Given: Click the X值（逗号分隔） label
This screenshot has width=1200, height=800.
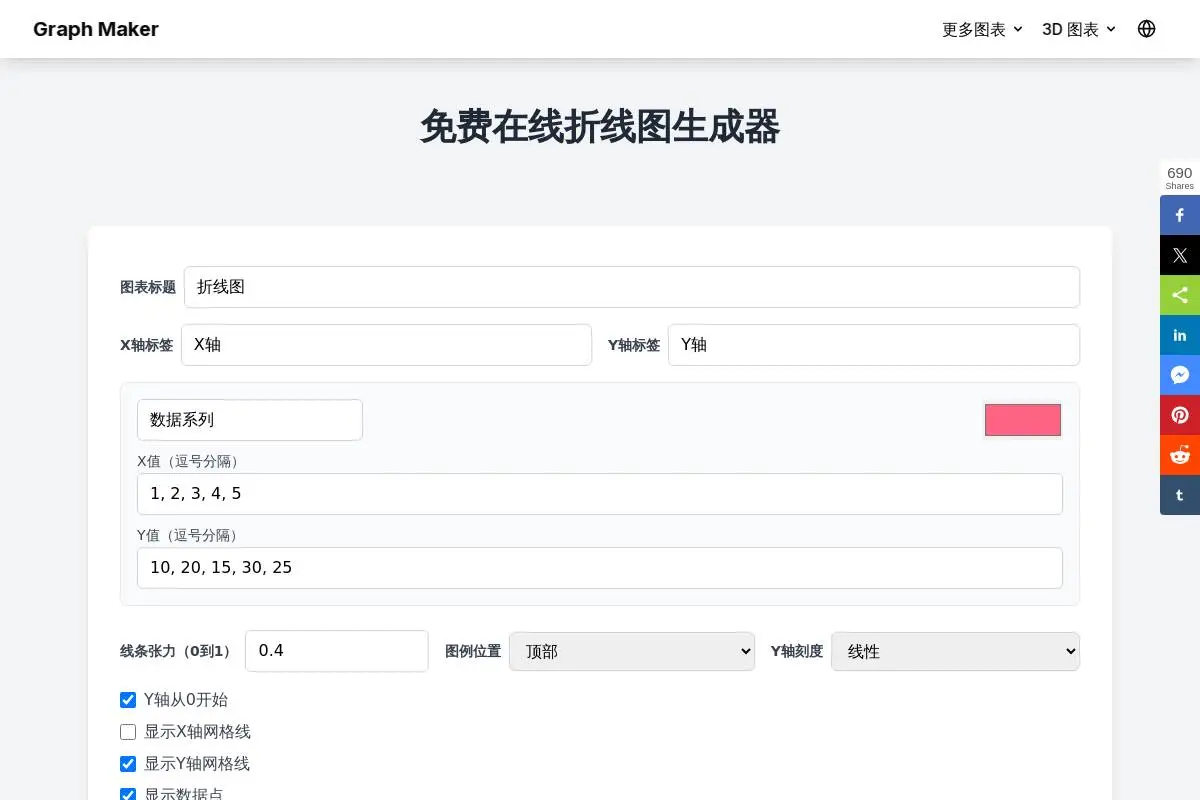Looking at the screenshot, I should coord(189,461).
